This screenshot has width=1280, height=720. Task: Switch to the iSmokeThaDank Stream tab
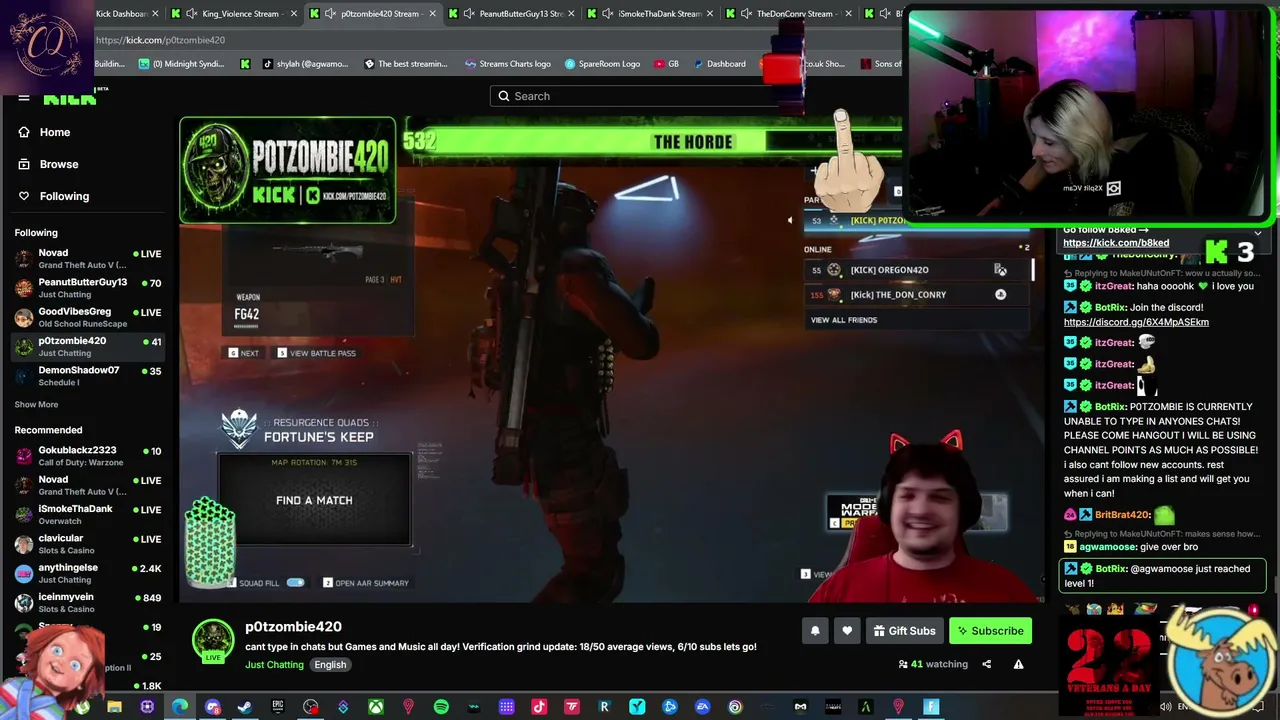651,13
